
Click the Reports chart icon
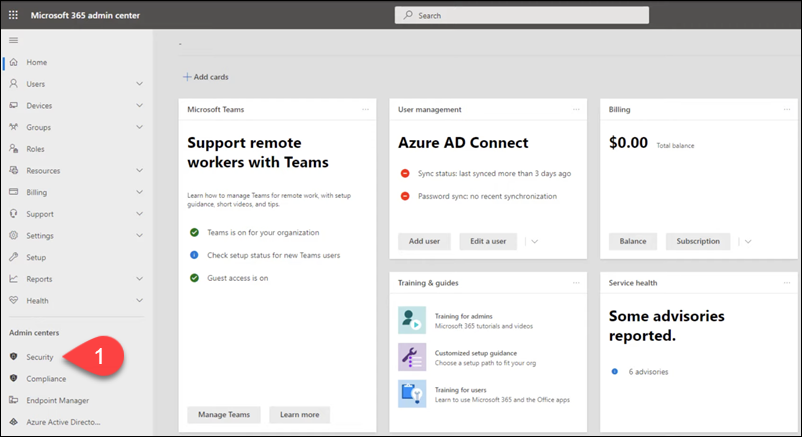click(x=14, y=278)
